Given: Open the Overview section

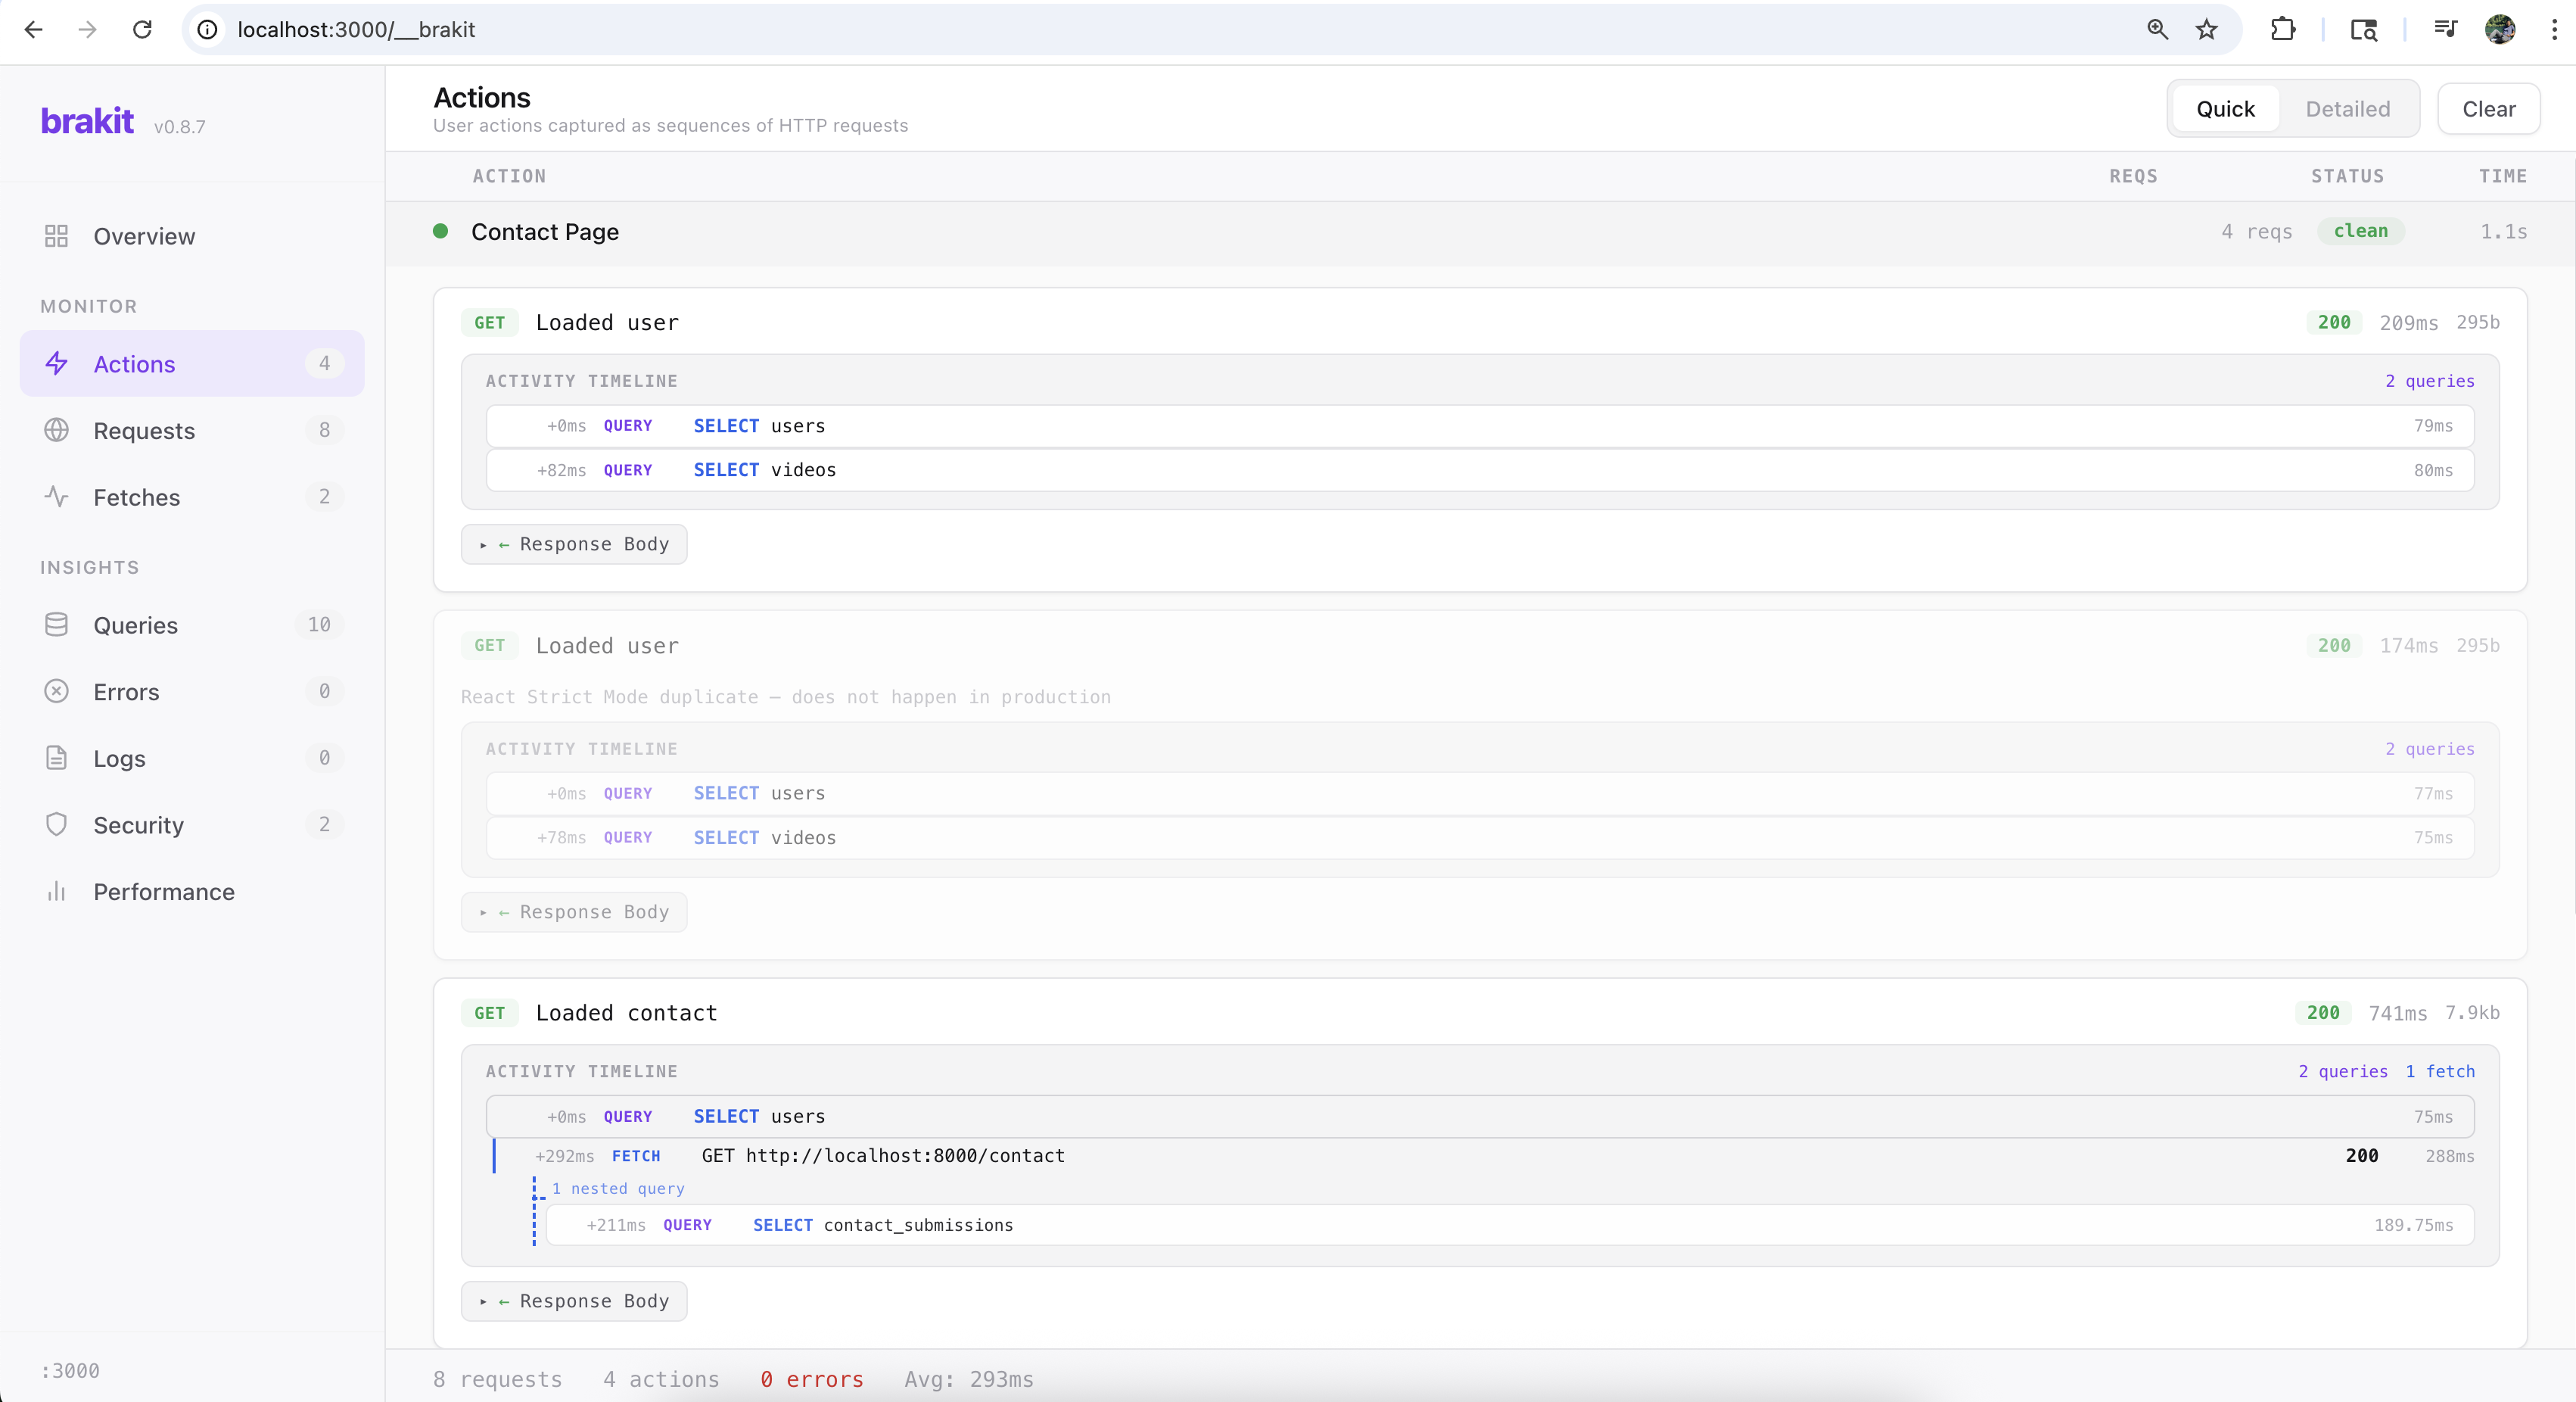Looking at the screenshot, I should 143,236.
